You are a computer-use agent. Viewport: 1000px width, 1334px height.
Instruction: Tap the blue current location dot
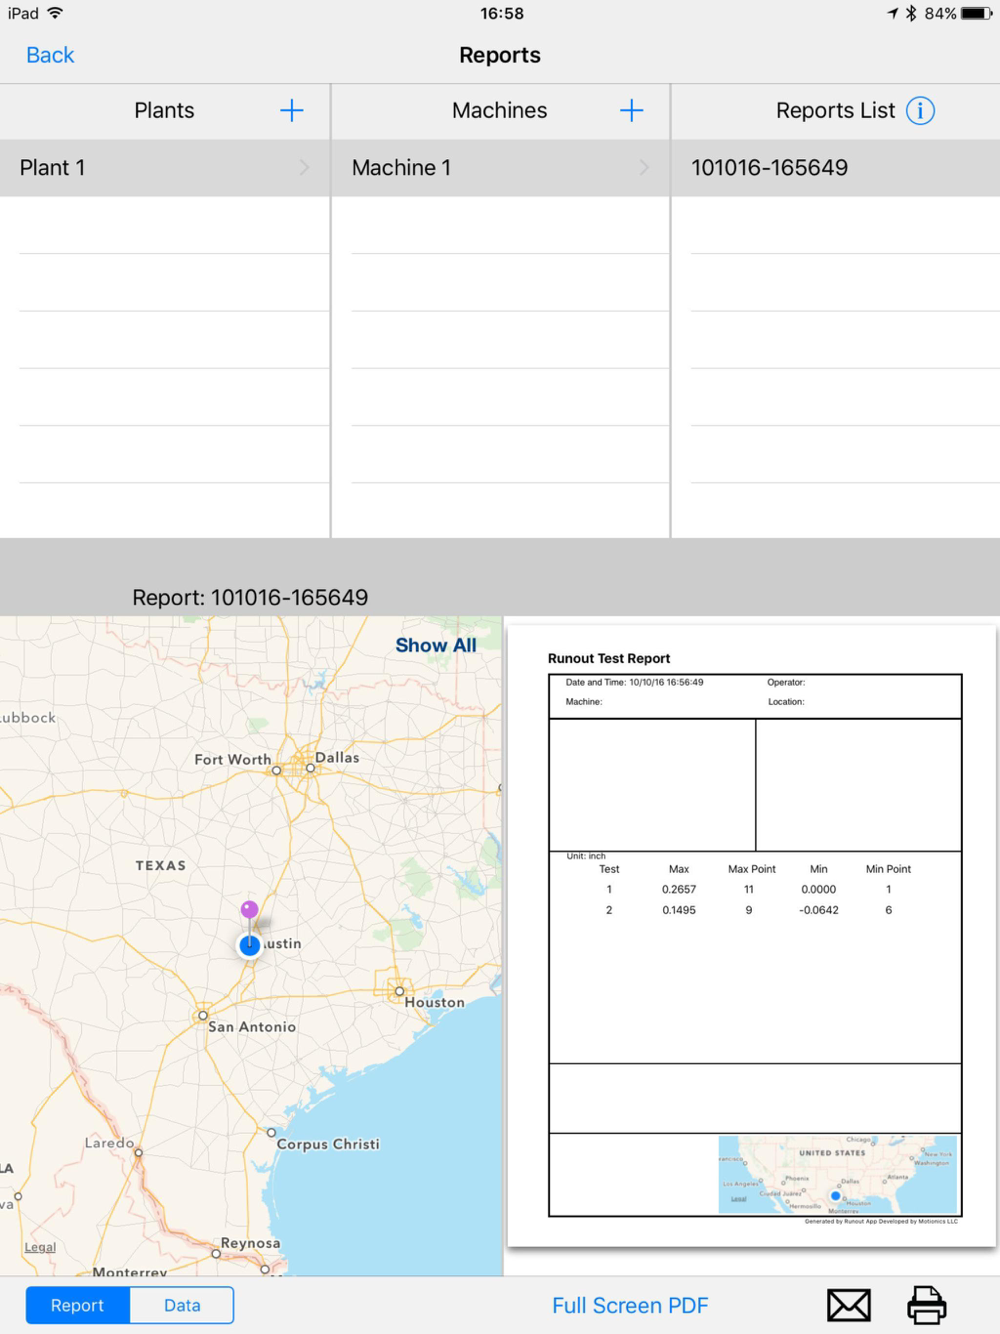[250, 945]
